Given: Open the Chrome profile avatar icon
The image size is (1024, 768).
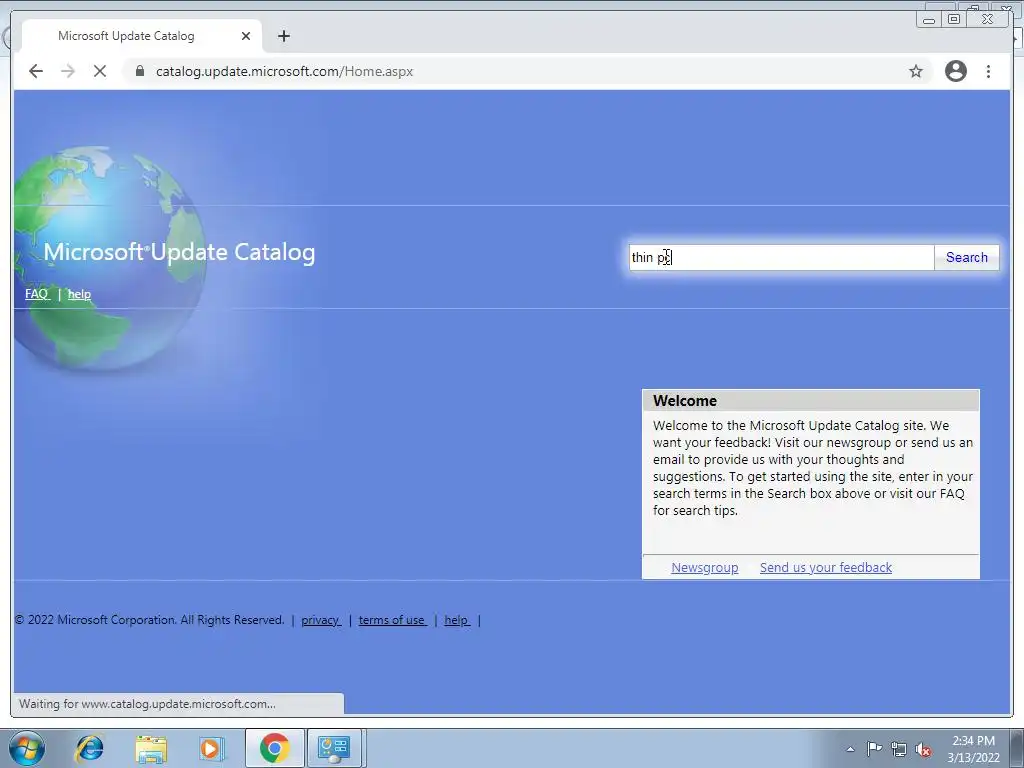Looking at the screenshot, I should pos(955,71).
